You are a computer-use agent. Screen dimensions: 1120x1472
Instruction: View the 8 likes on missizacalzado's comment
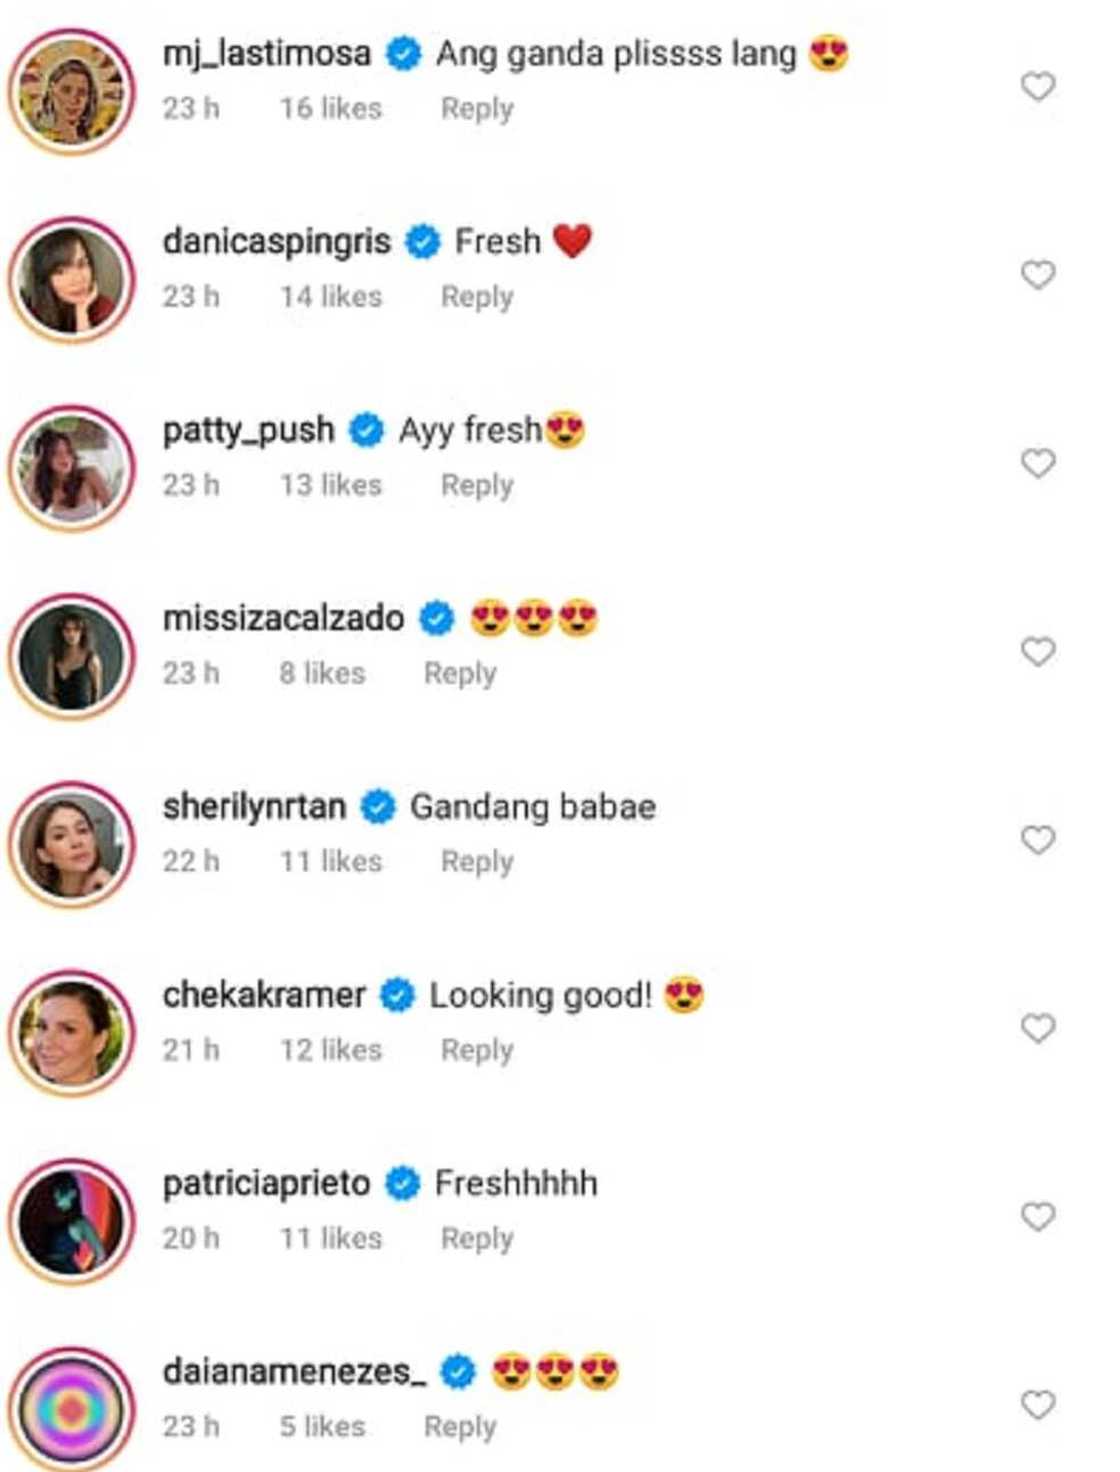pyautogui.click(x=323, y=673)
